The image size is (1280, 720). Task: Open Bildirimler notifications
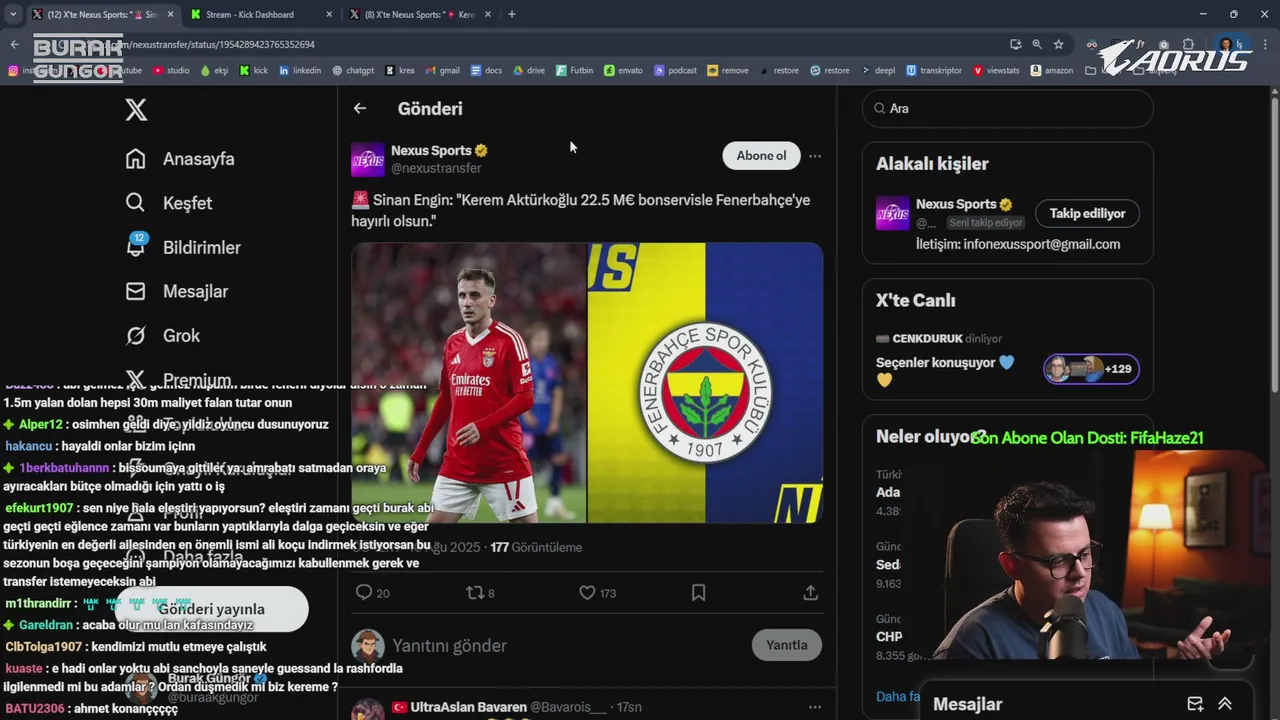183,247
